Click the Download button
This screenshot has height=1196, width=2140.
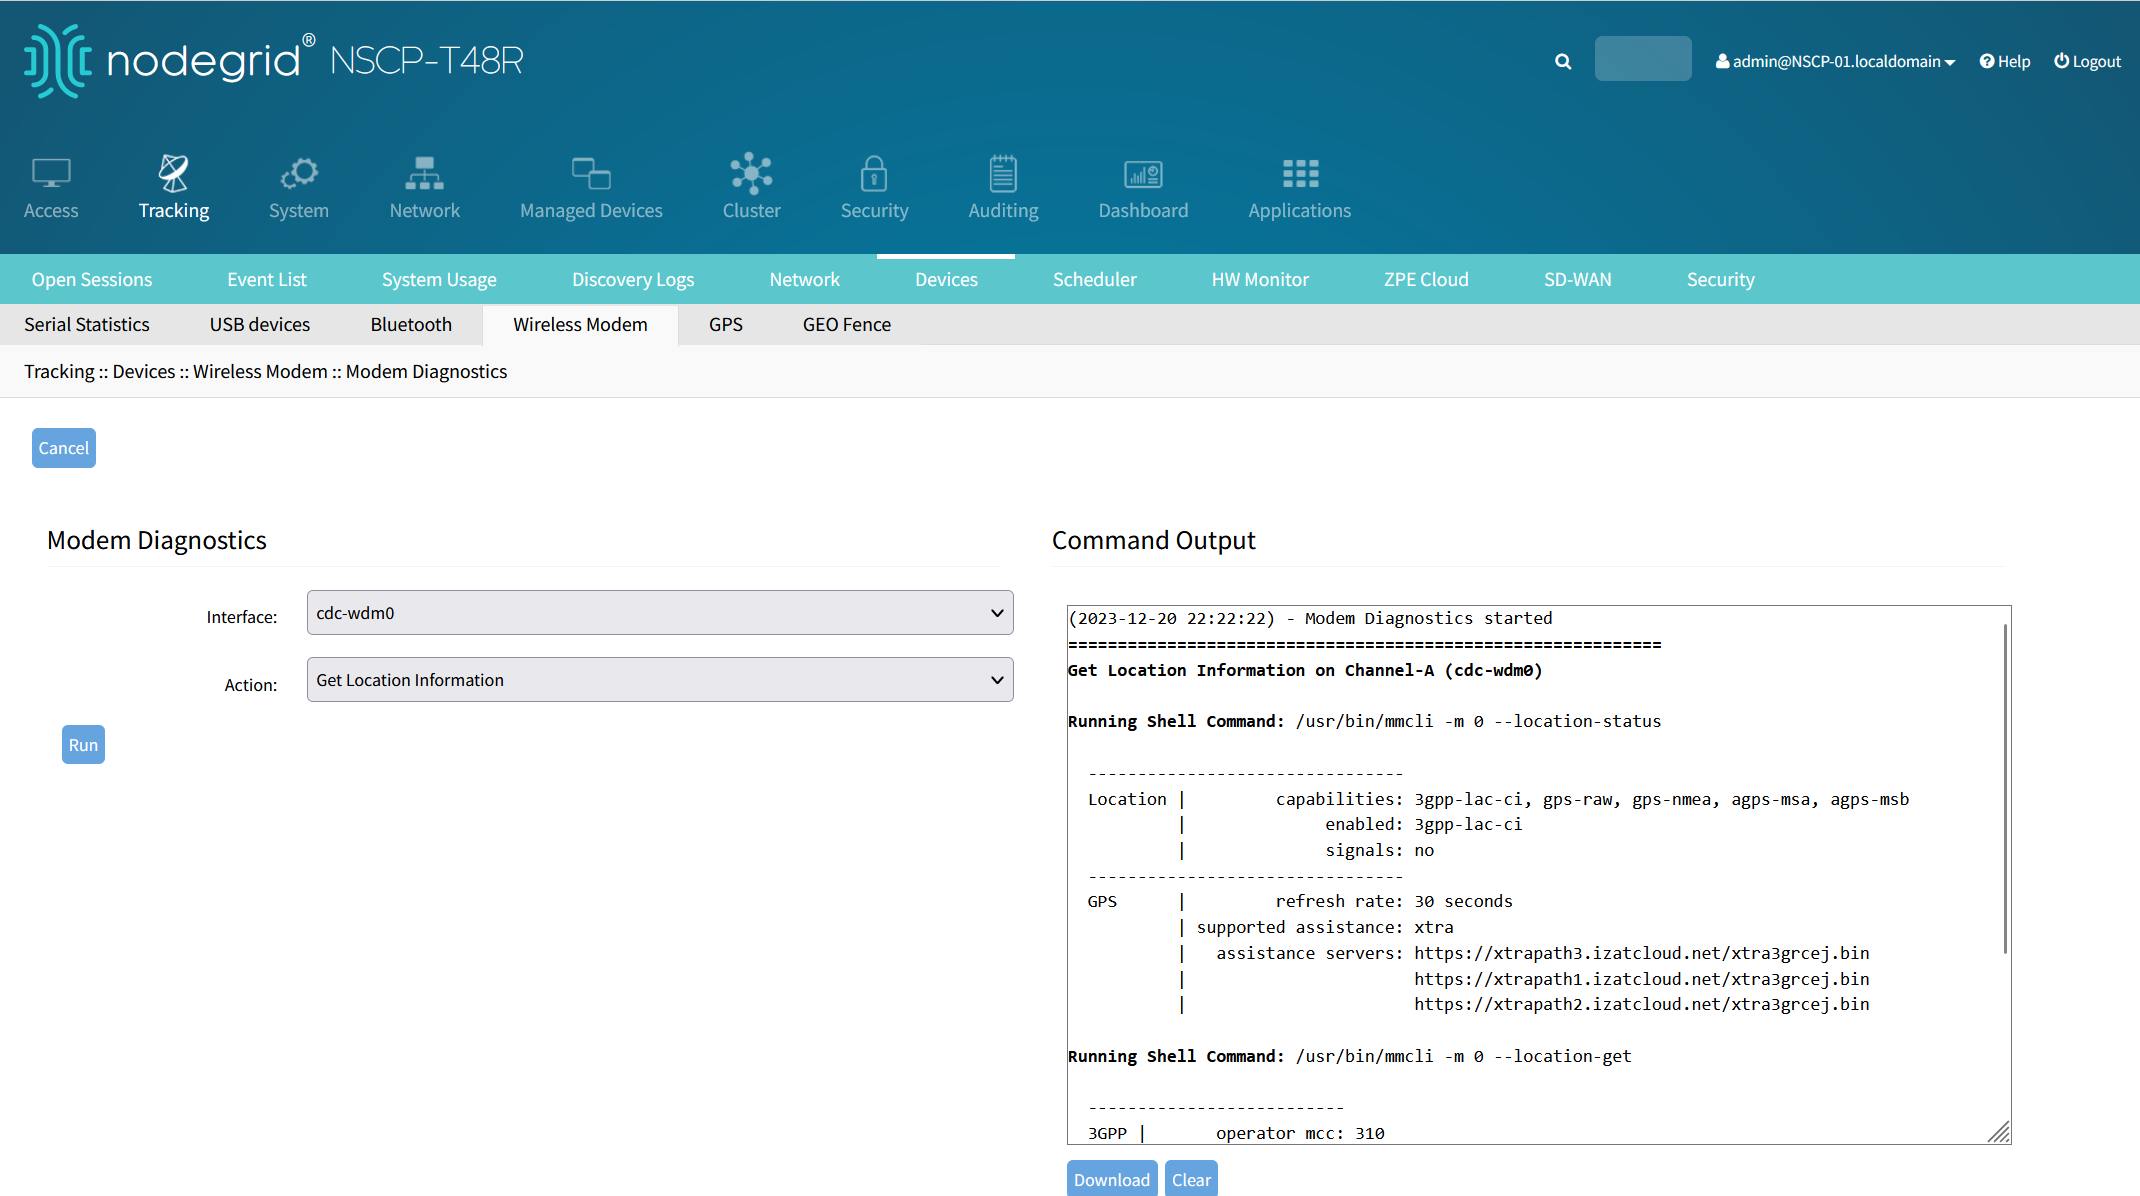click(1112, 1180)
